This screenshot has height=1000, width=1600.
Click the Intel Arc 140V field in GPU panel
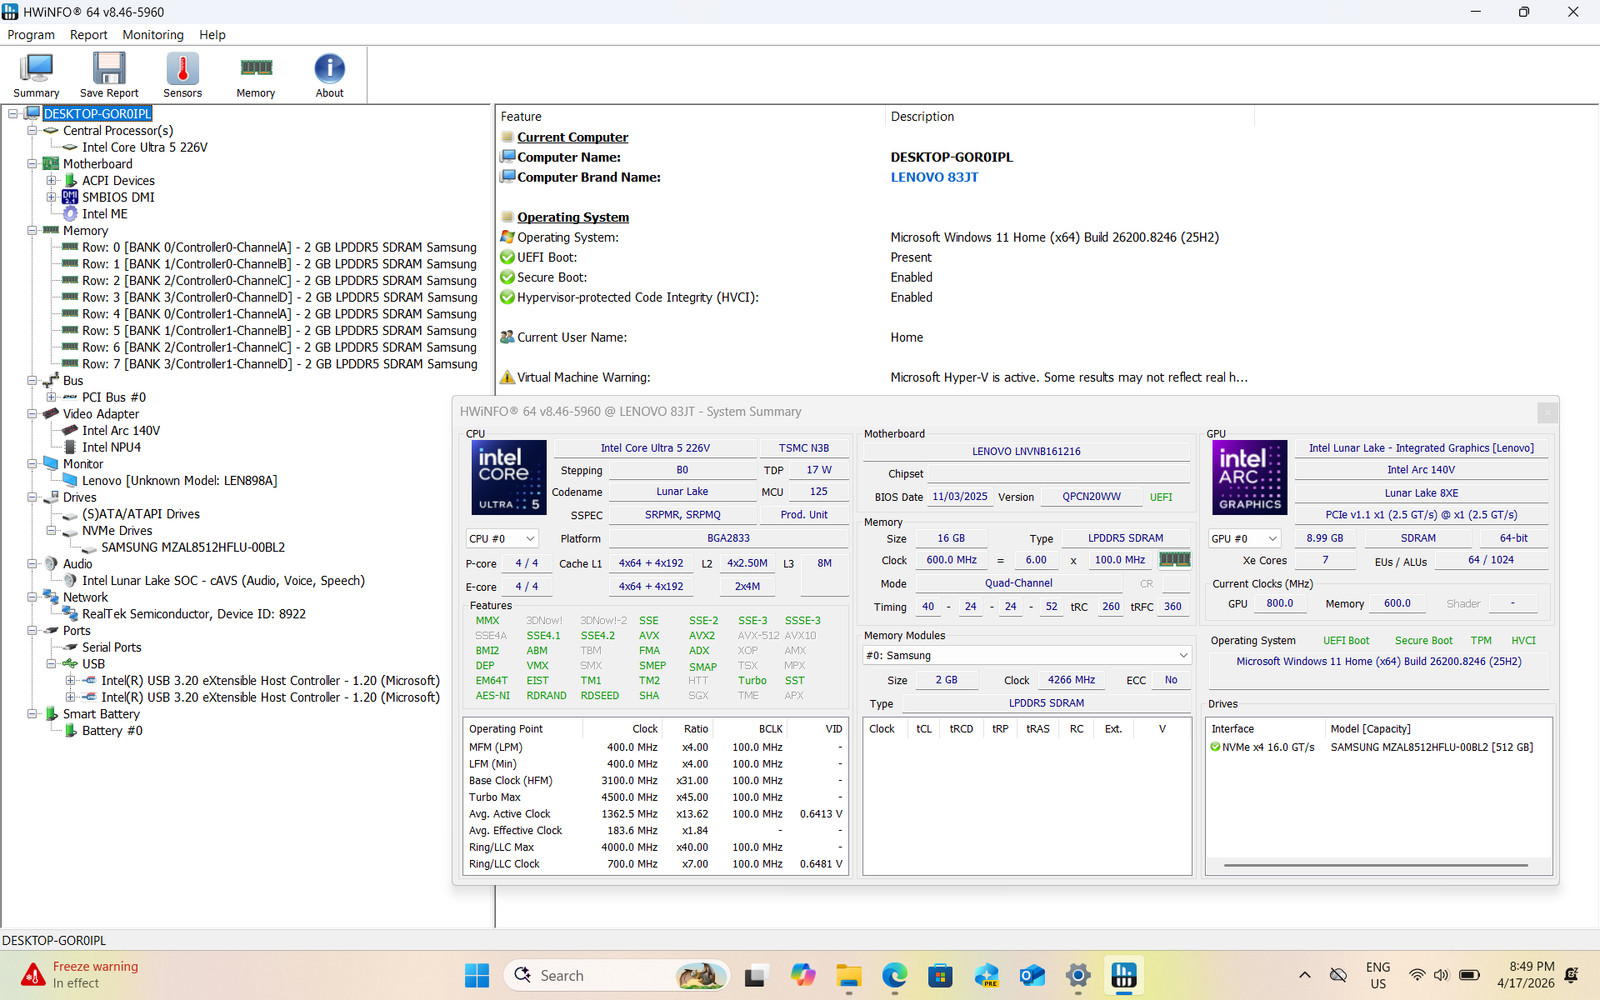coord(1421,470)
